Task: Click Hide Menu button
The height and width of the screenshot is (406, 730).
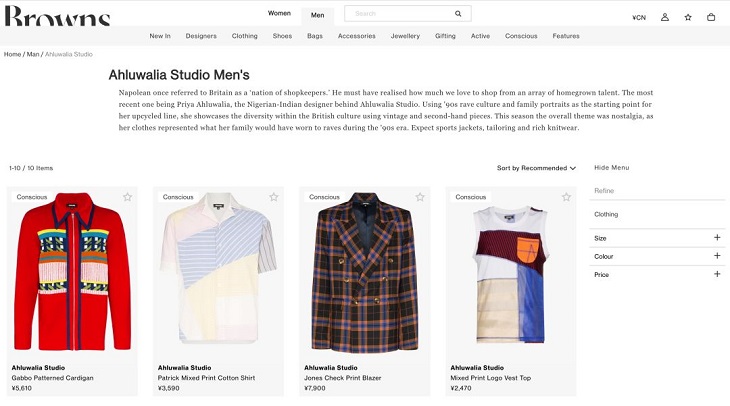Action: coord(611,168)
